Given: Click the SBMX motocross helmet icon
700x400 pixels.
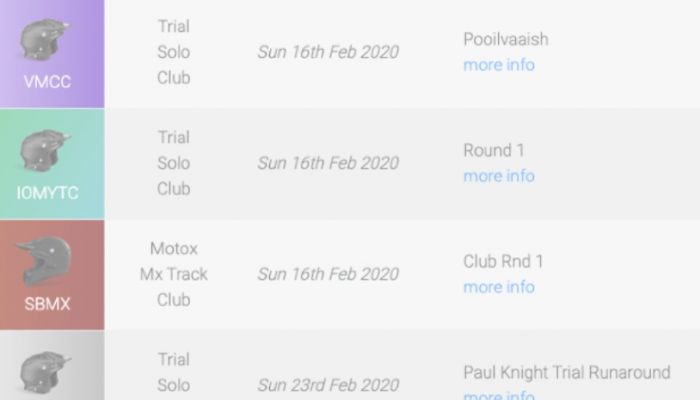Looking at the screenshot, I should [44, 261].
